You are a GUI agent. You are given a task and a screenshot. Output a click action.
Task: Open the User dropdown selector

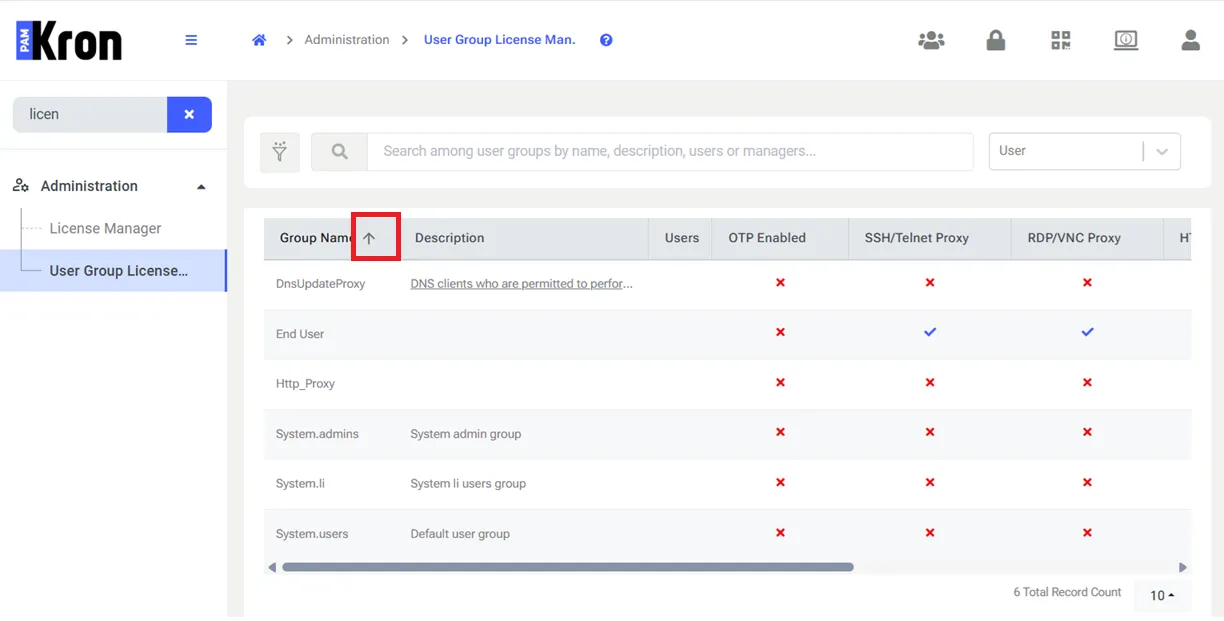(1085, 151)
